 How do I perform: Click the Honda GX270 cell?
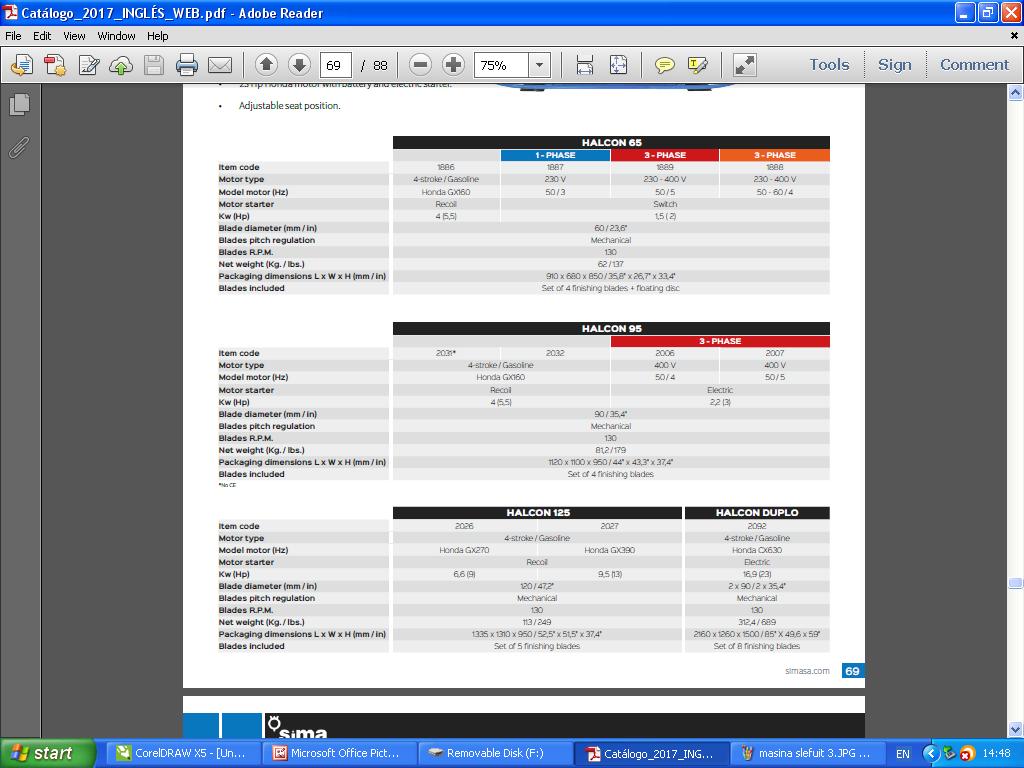click(464, 551)
